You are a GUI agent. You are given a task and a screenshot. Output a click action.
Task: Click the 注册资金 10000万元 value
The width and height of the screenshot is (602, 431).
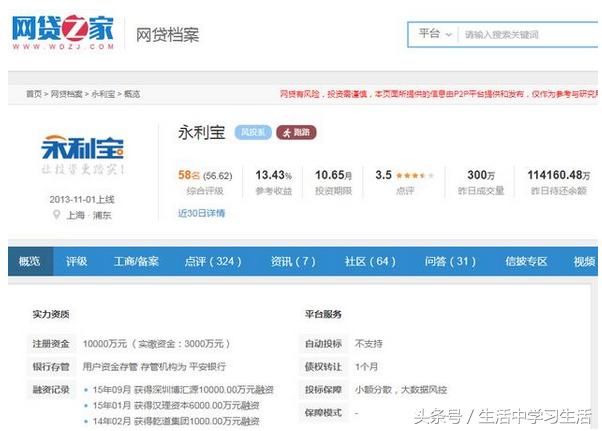(157, 343)
